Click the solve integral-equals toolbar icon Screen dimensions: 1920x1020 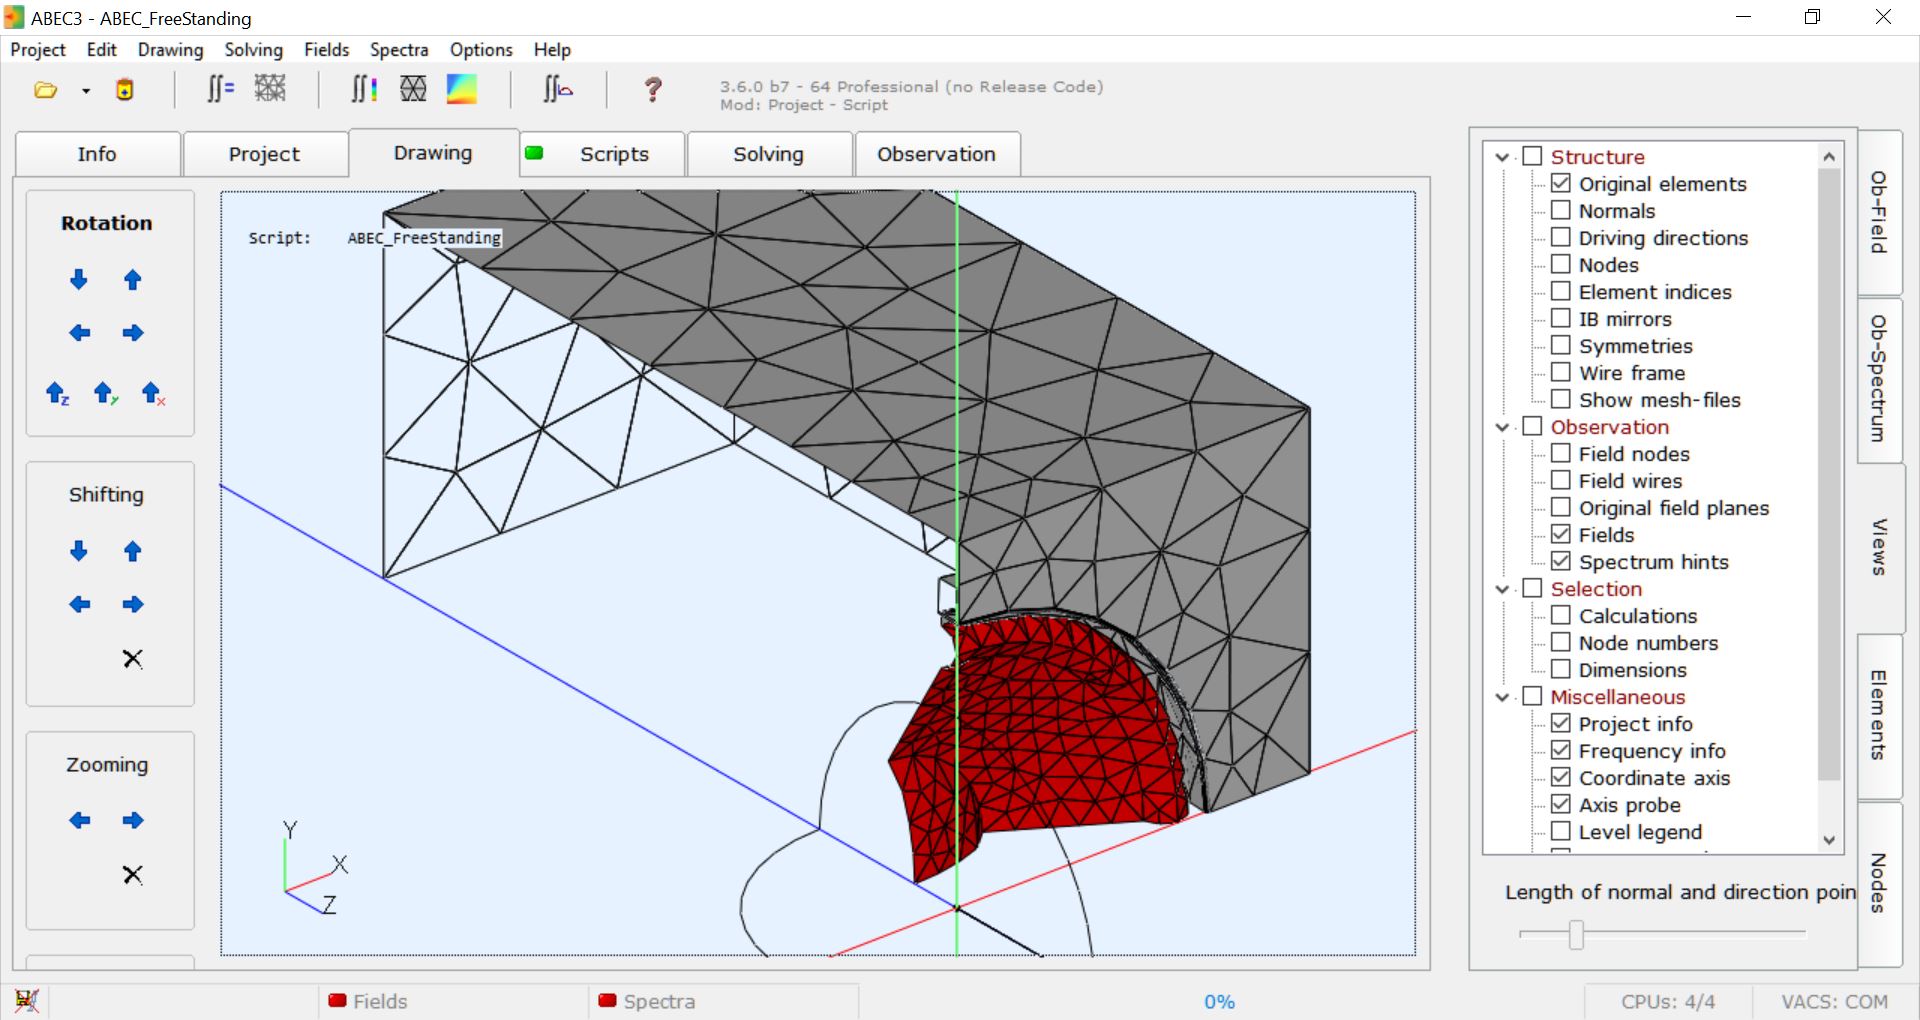click(220, 89)
